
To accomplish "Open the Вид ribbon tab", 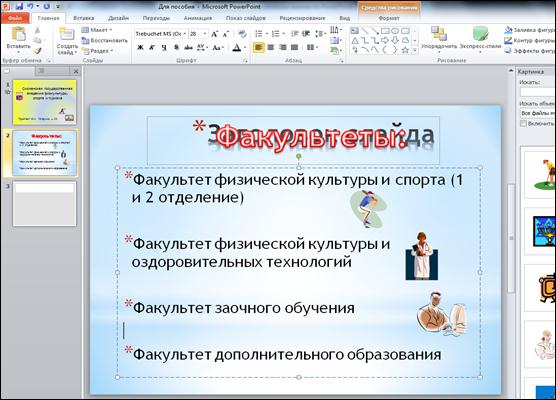I will pyautogui.click(x=344, y=18).
